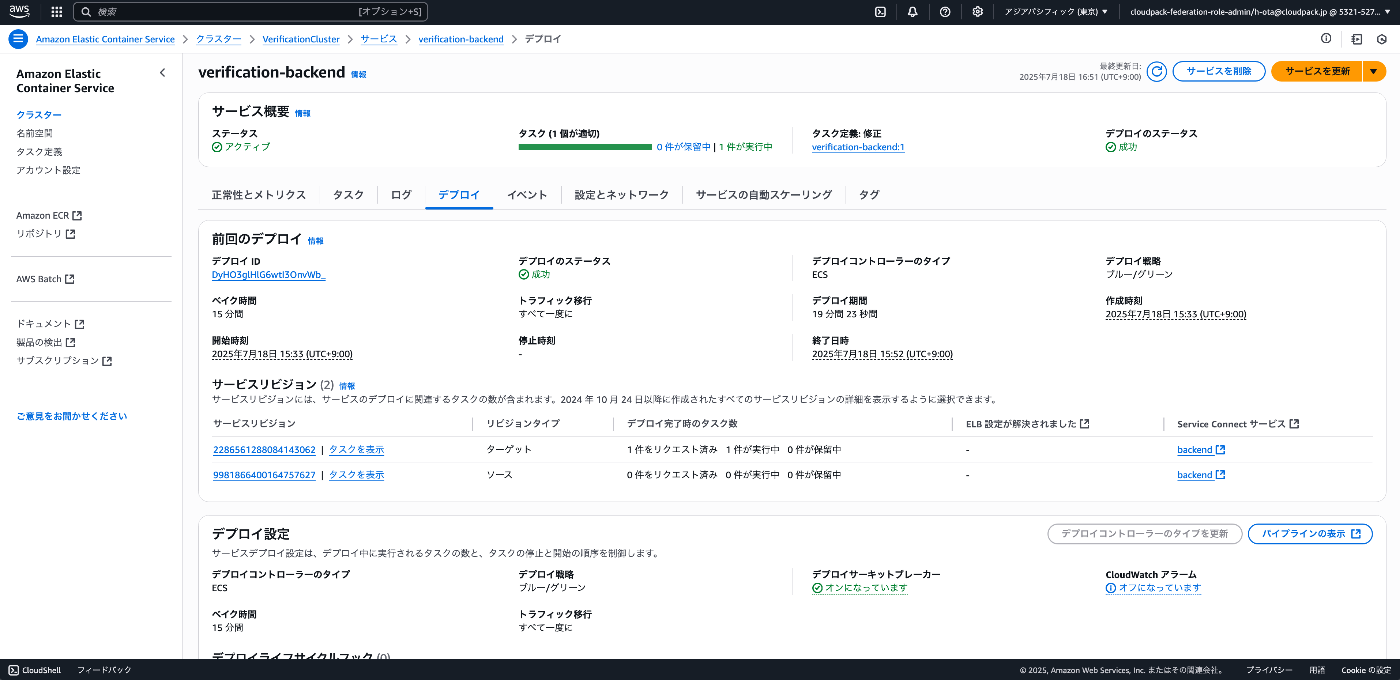Click サービスを更新 button

pyautogui.click(x=1317, y=71)
